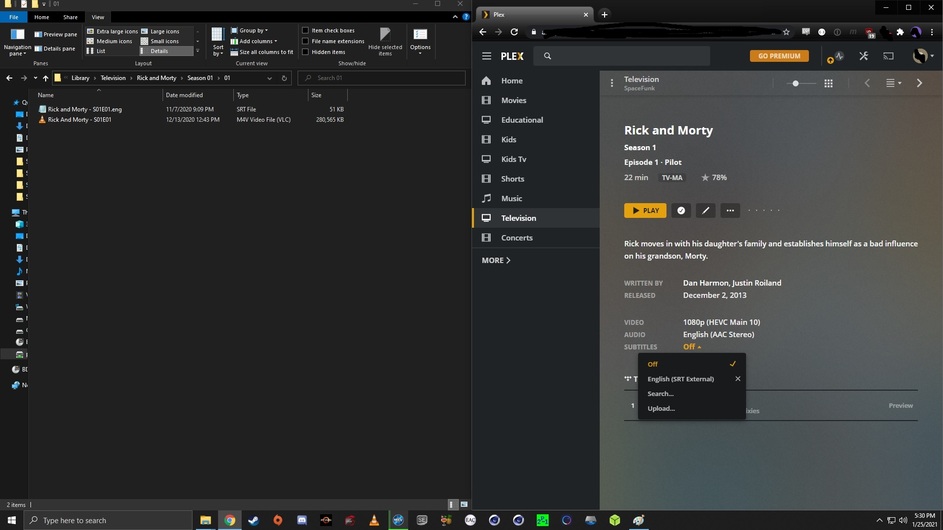
Task: Open the Plex hamburger menu
Action: coord(486,56)
